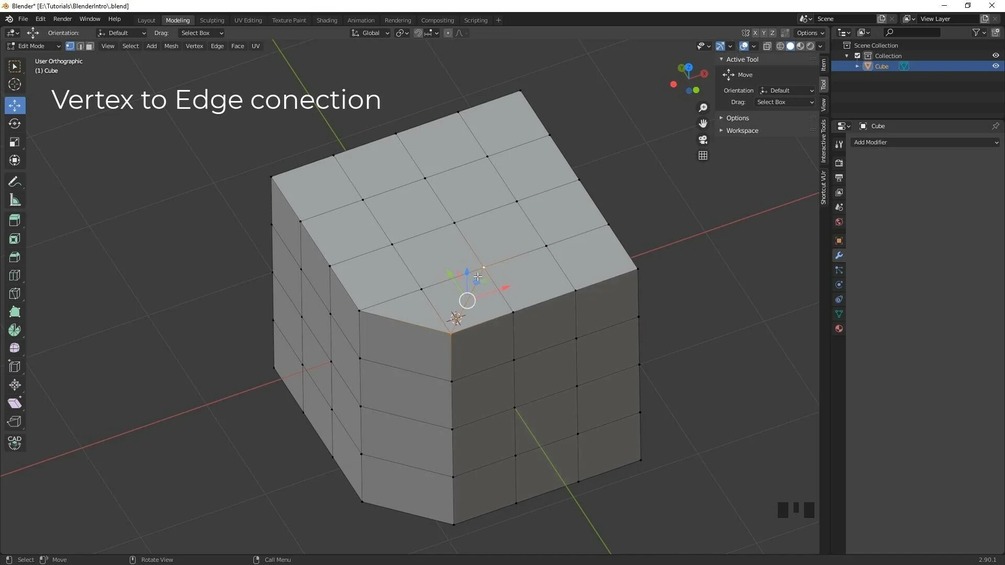
Task: Open the Object Data properties tab
Action: 839,314
